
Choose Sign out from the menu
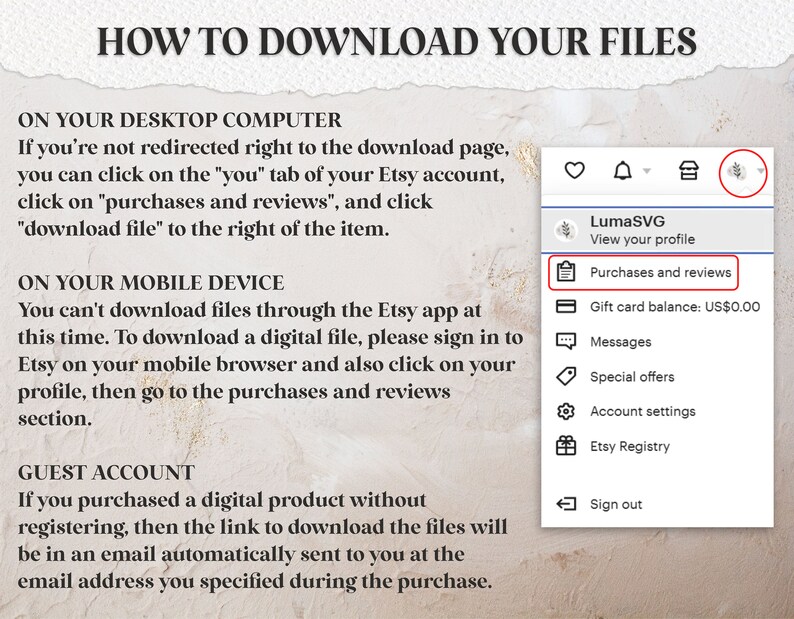[x=657, y=504]
